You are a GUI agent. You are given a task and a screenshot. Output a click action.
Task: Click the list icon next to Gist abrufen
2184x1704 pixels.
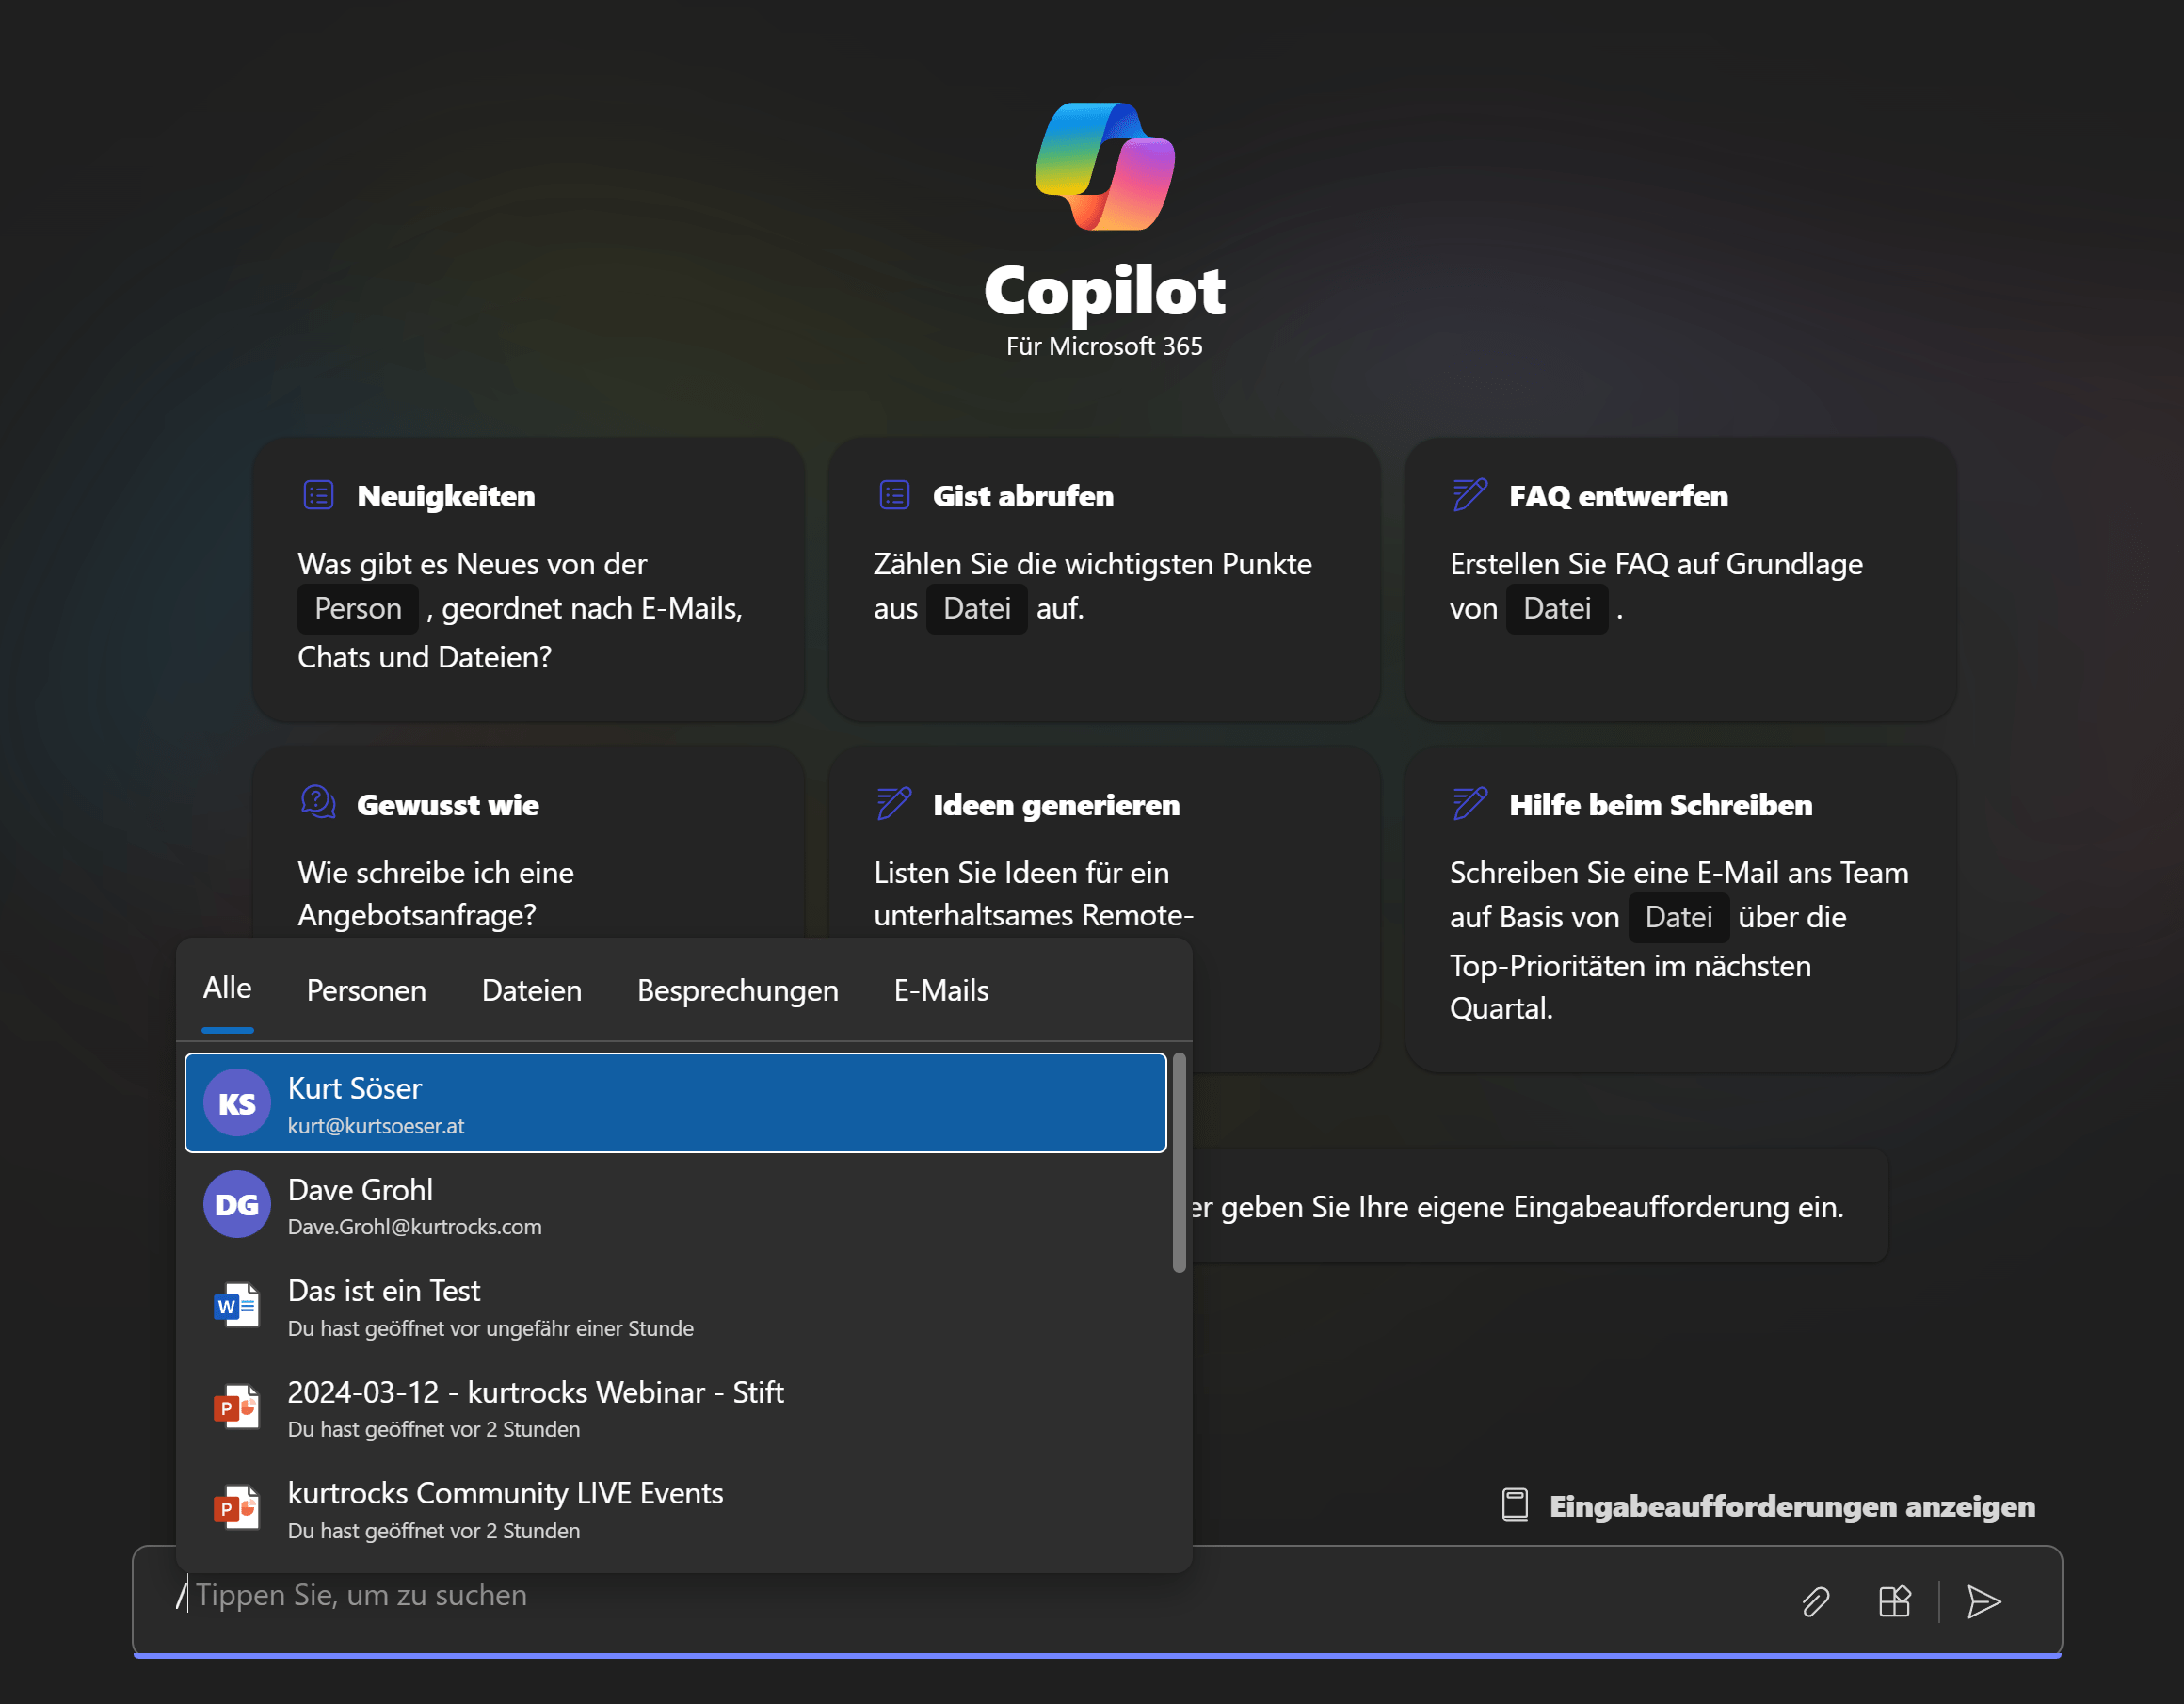tap(894, 495)
